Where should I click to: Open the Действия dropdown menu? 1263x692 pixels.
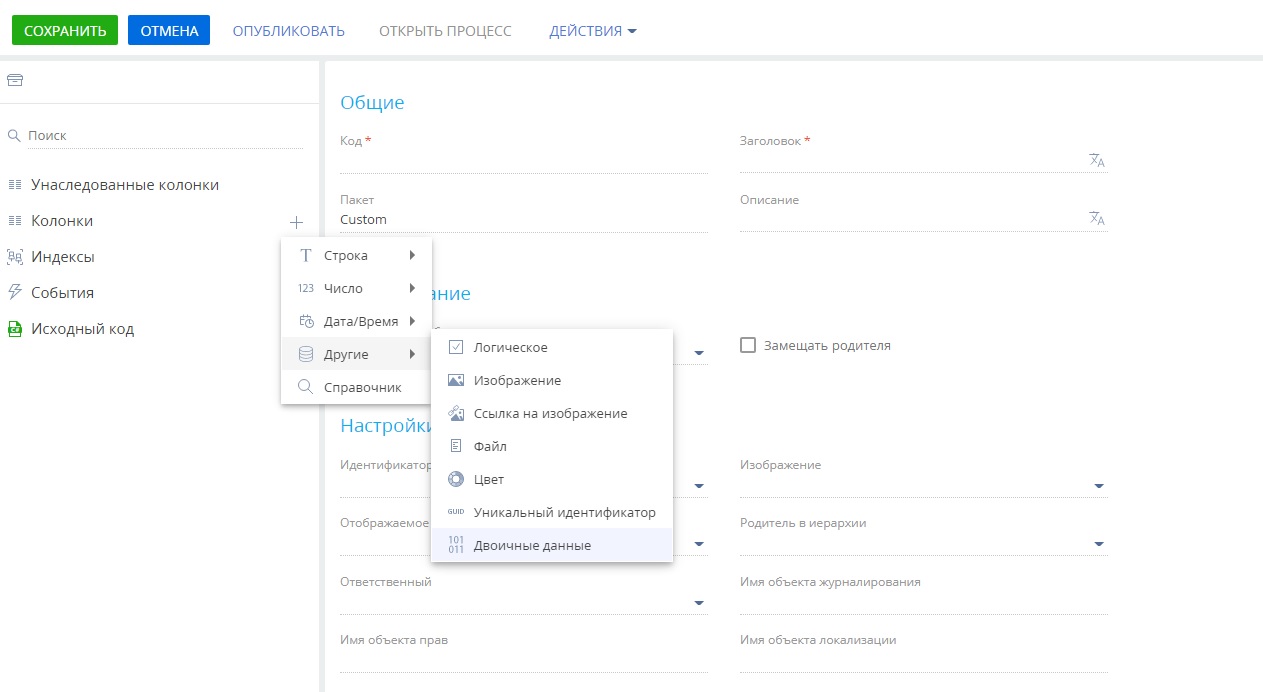592,31
